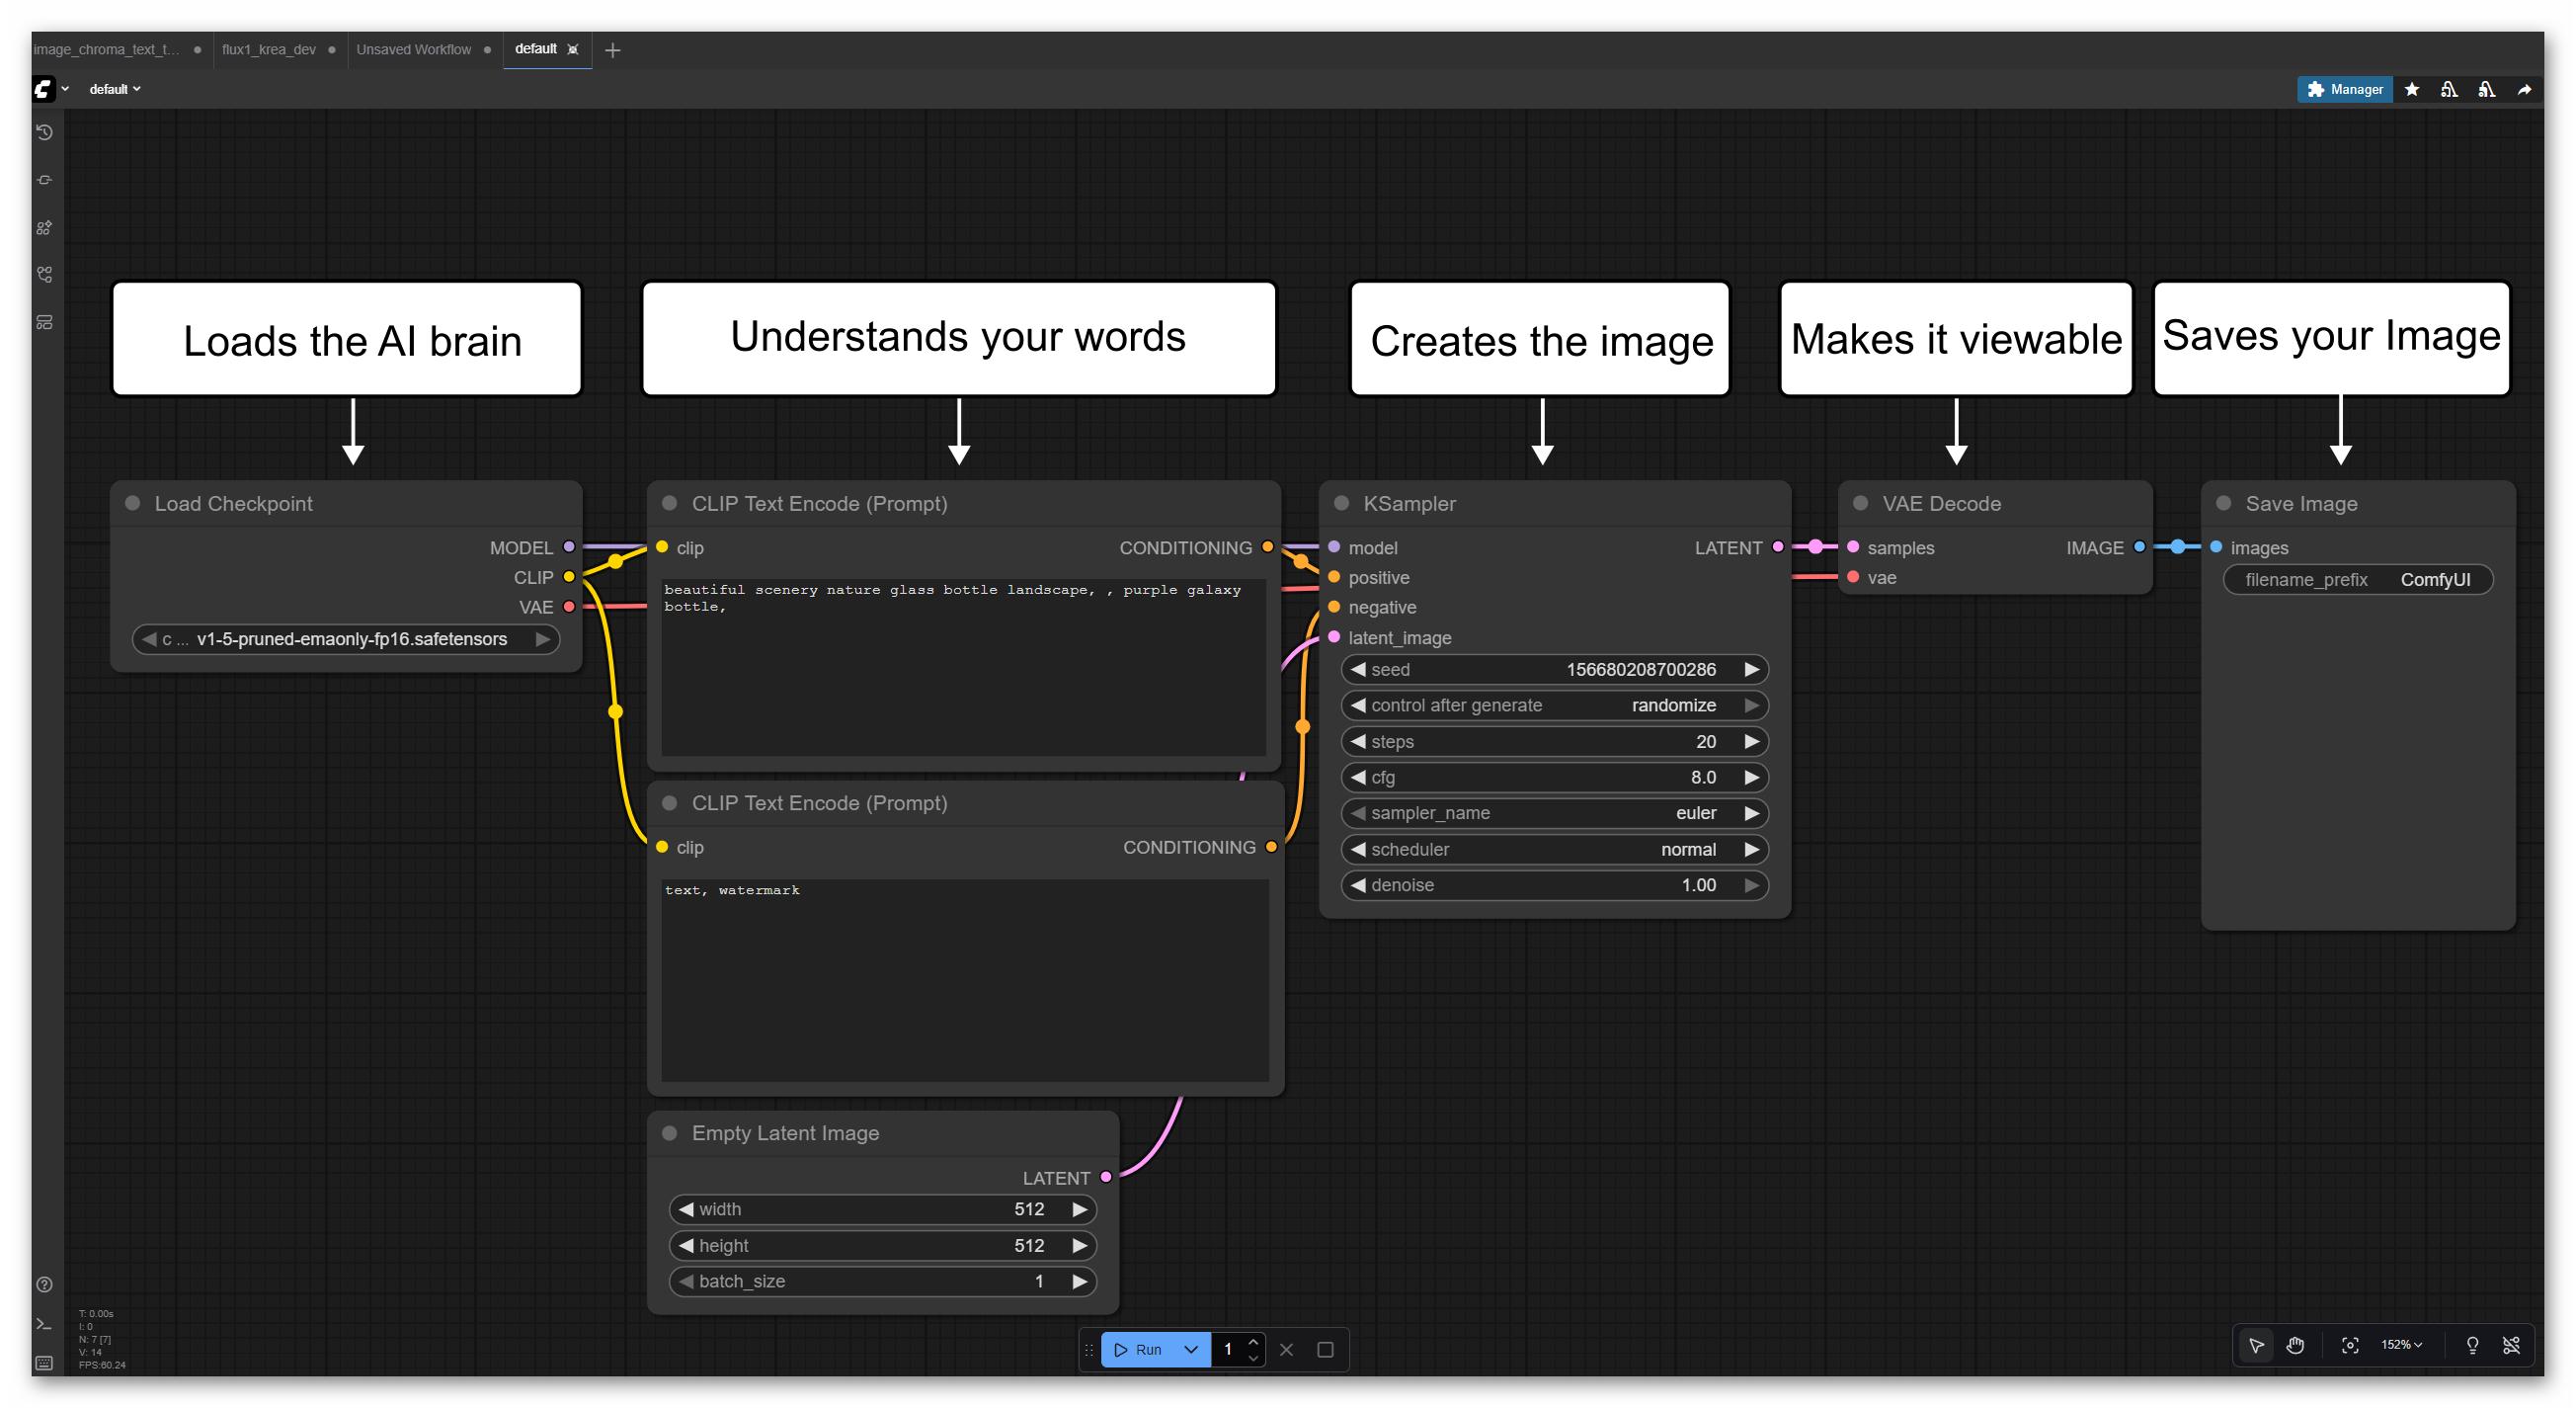
Task: Collapse the Load Checkpoint node
Action: click(132, 503)
